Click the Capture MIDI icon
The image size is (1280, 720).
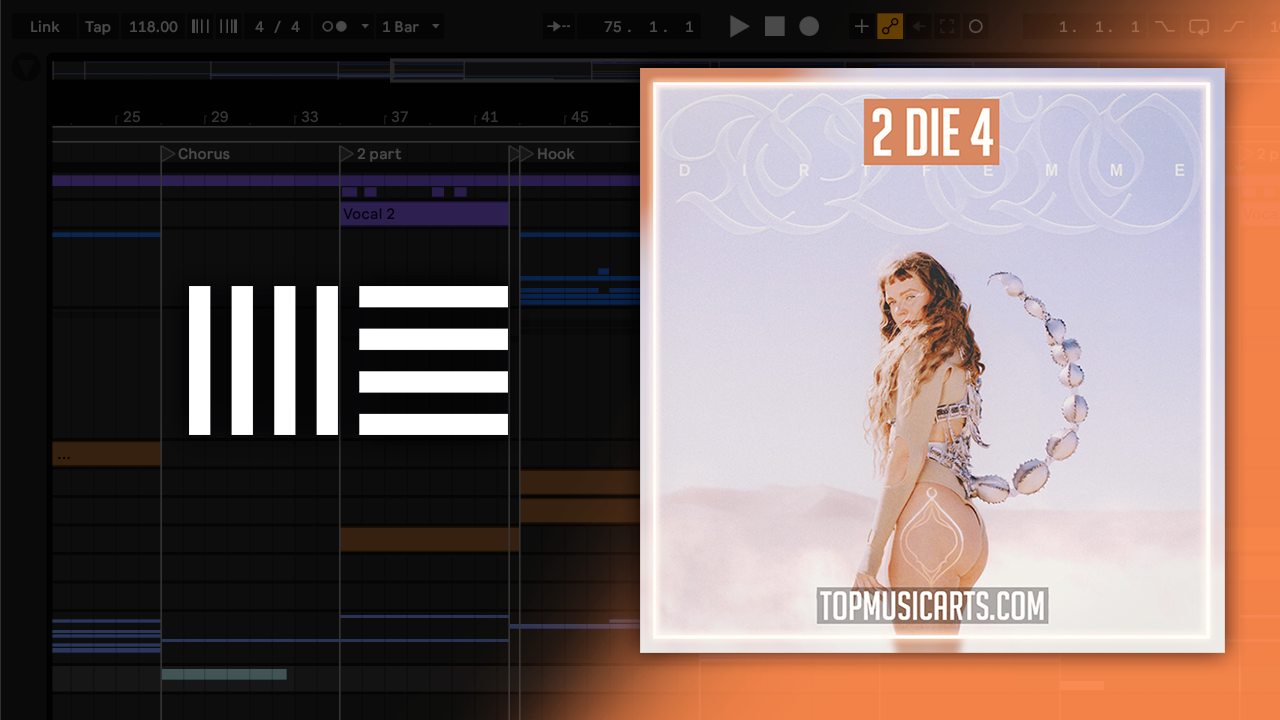(x=947, y=26)
